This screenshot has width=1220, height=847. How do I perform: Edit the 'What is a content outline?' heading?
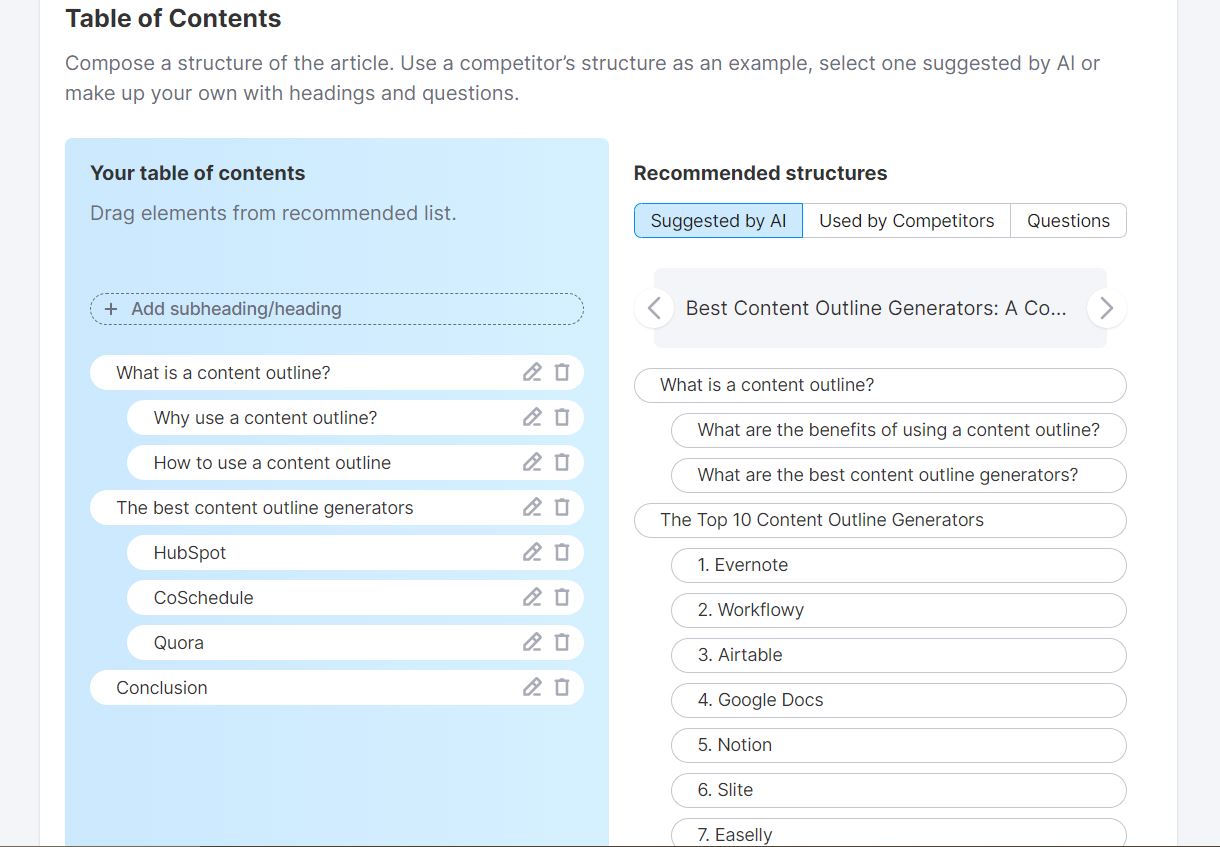[532, 372]
